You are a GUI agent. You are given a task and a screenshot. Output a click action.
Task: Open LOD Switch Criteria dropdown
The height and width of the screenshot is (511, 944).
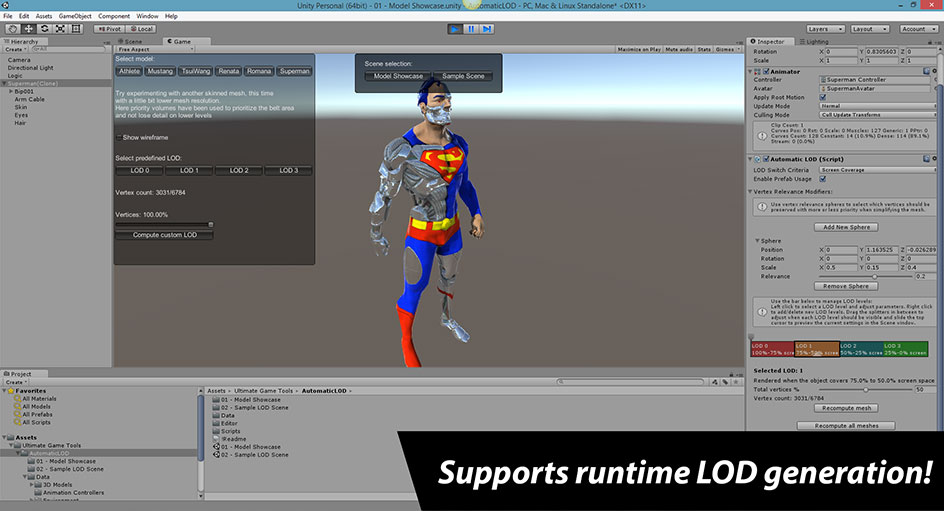pyautogui.click(x=878, y=170)
